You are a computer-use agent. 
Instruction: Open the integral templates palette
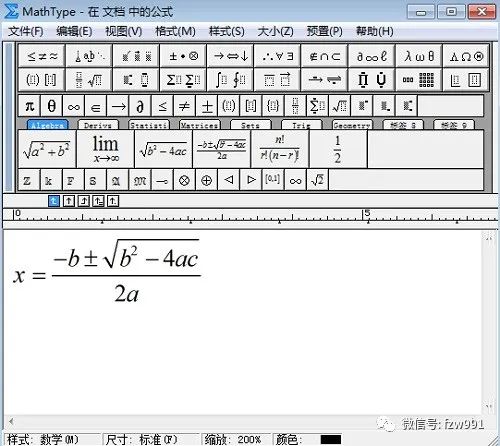pyautogui.click(x=230, y=80)
